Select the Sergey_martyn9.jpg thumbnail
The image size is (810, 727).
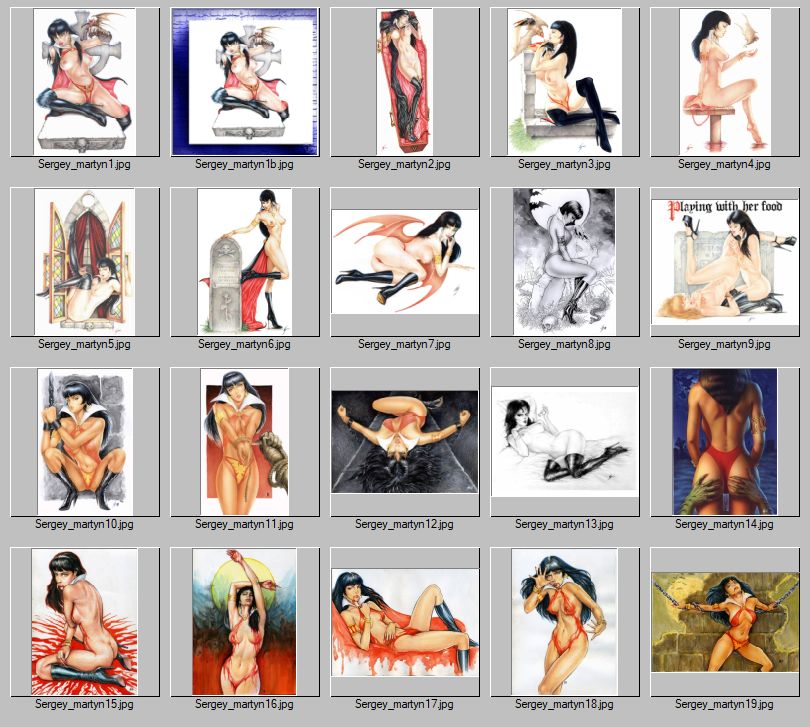[x=725, y=262]
